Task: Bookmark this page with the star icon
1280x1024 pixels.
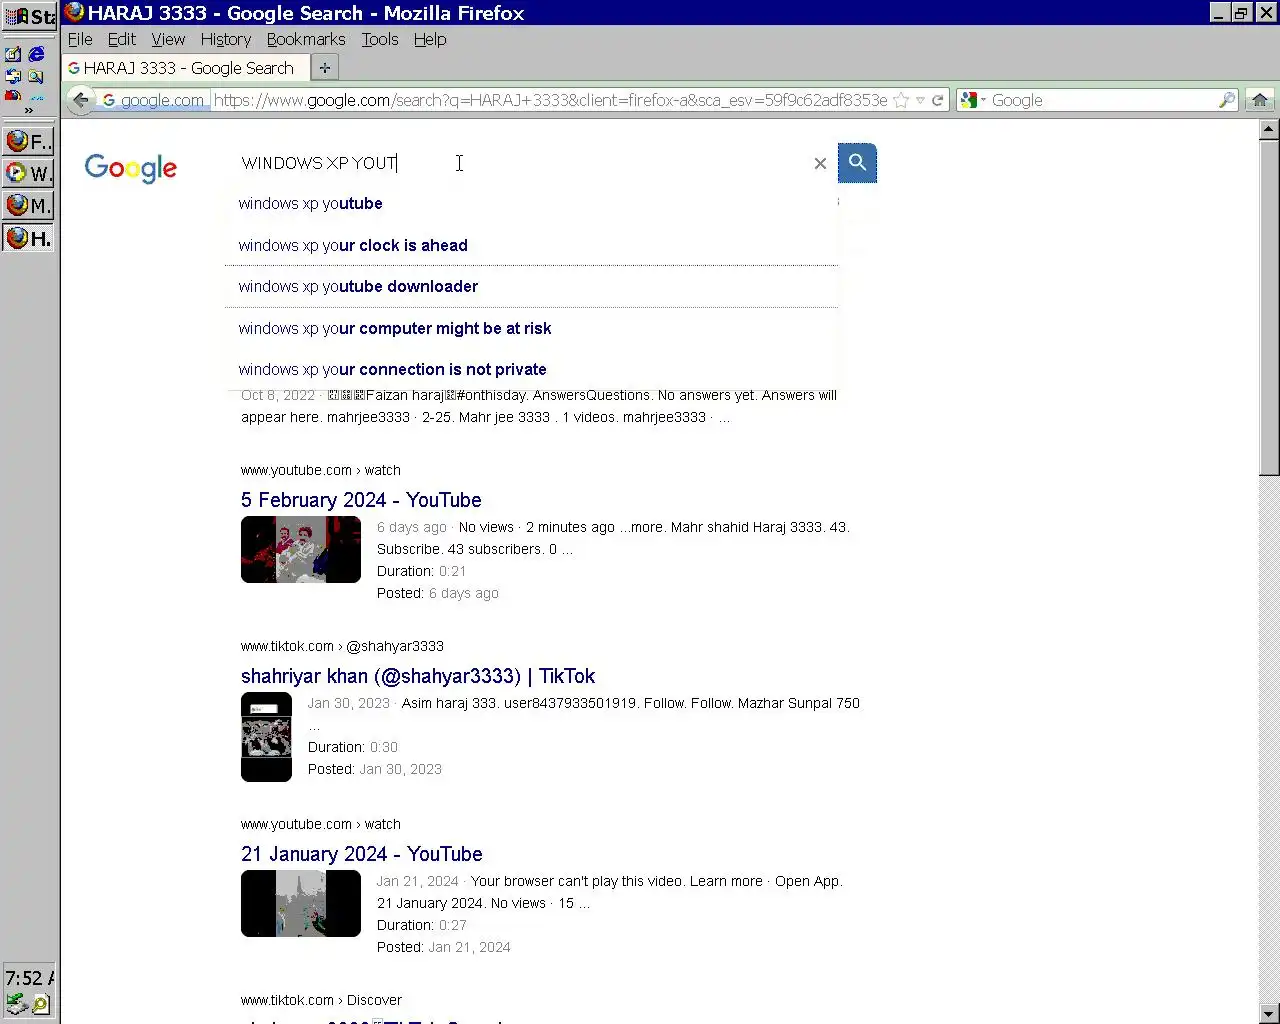Action: click(901, 100)
